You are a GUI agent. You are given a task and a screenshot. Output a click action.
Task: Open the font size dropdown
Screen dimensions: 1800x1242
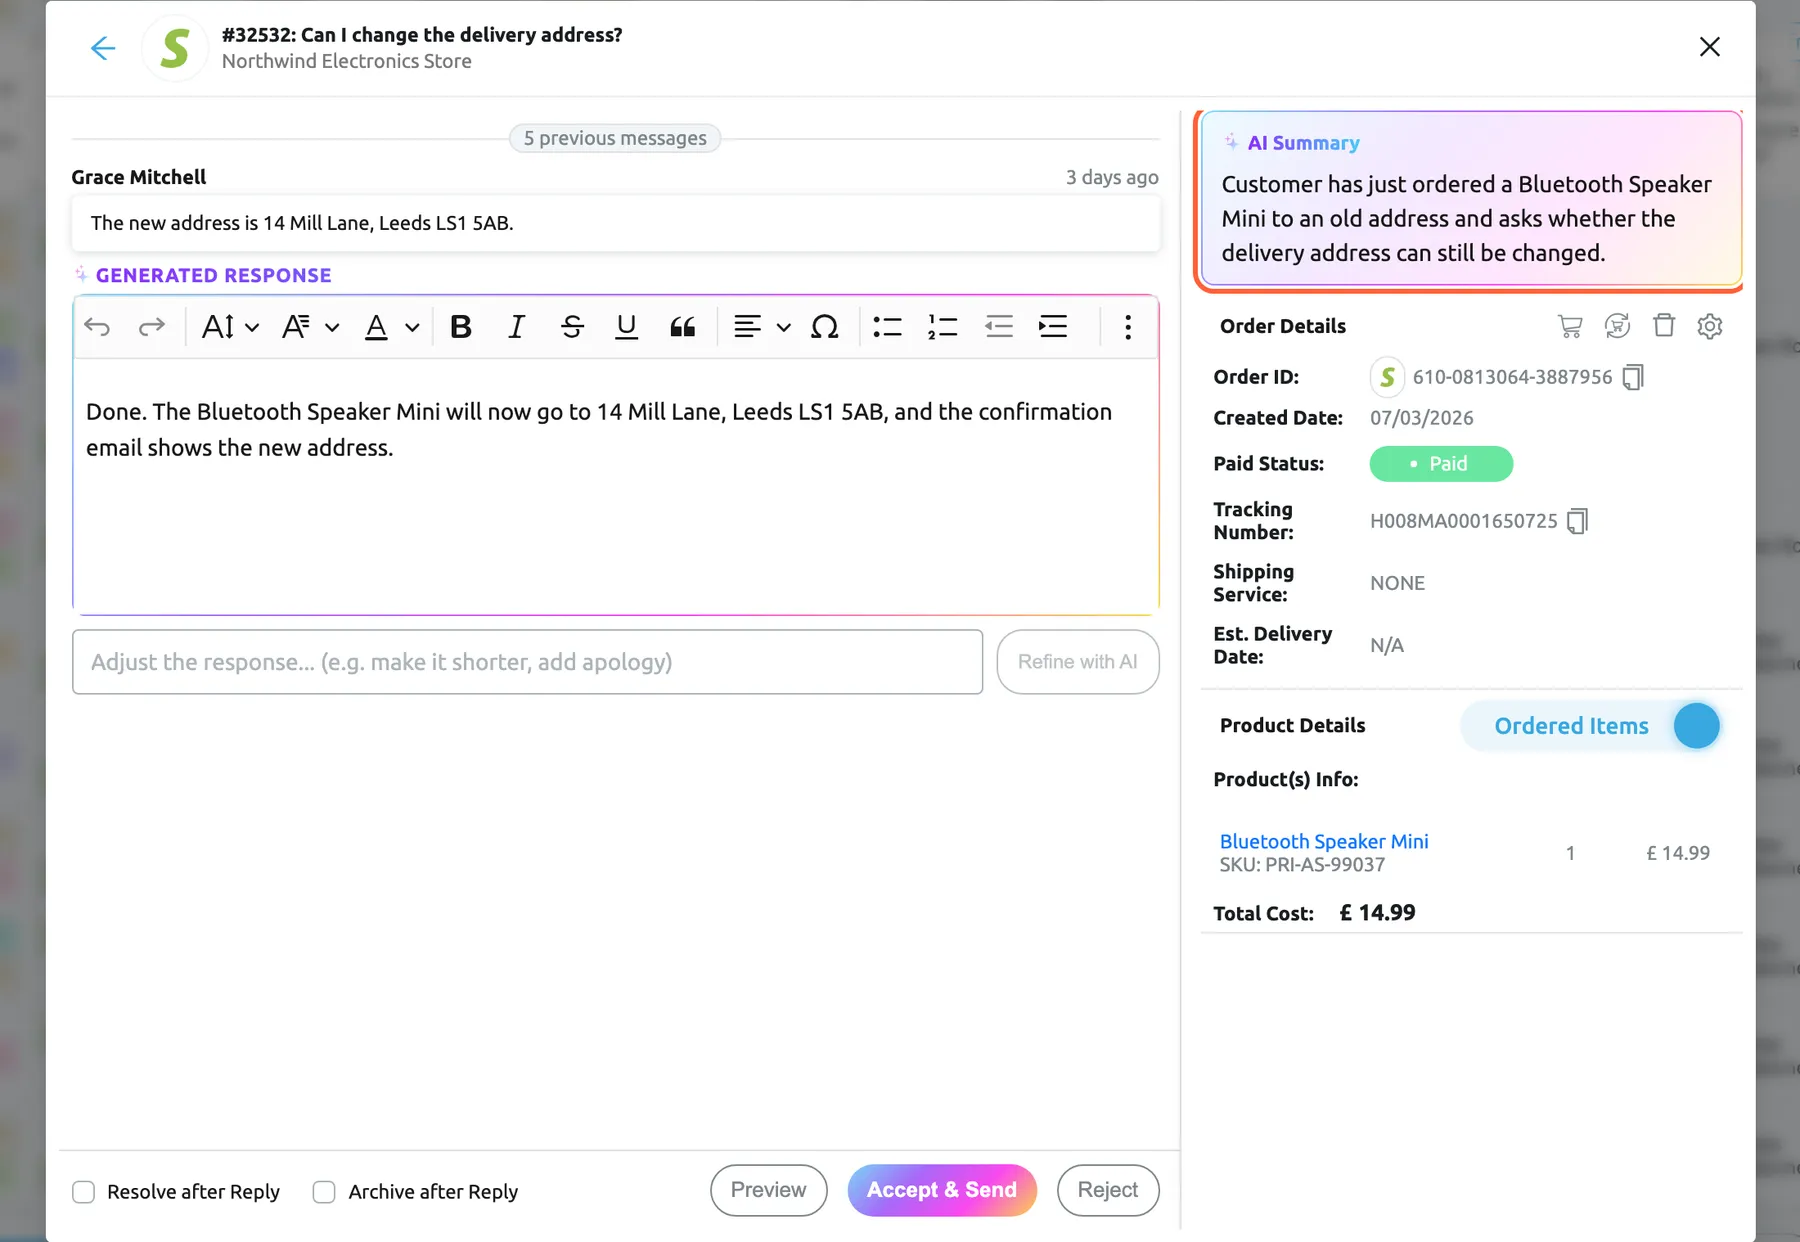[230, 327]
